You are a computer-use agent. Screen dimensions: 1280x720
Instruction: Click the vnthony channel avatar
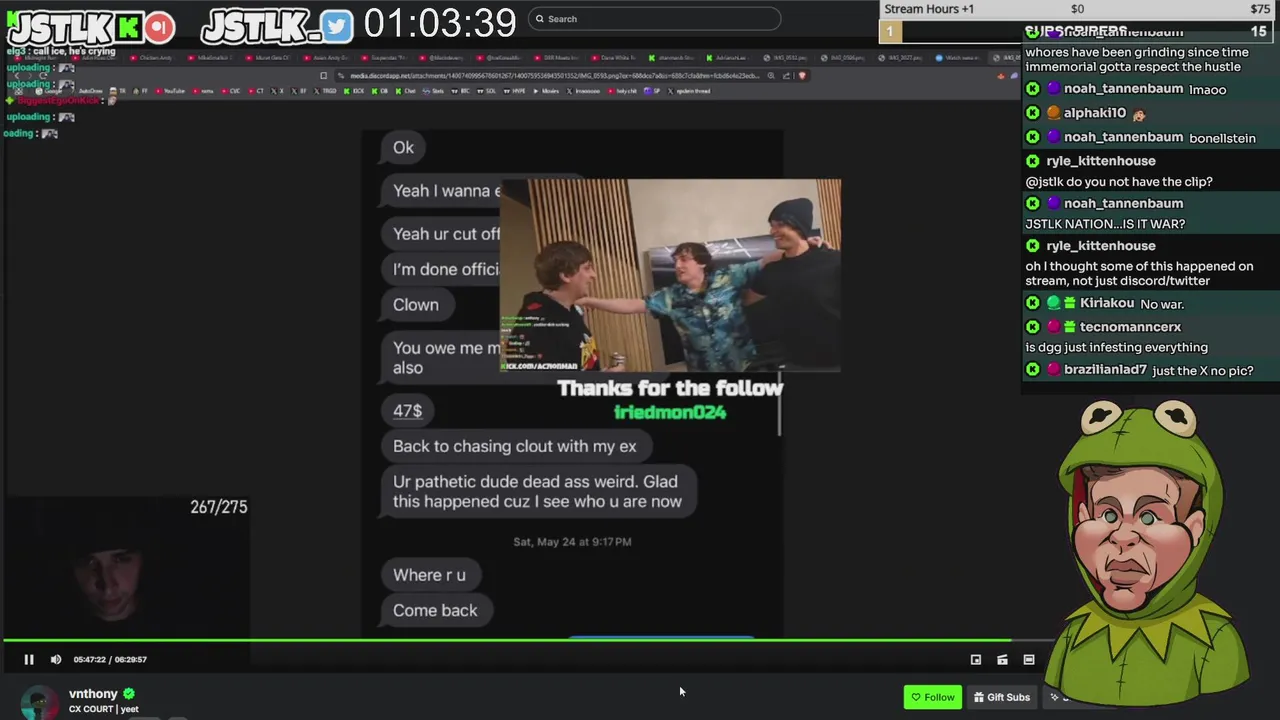pyautogui.click(x=40, y=702)
